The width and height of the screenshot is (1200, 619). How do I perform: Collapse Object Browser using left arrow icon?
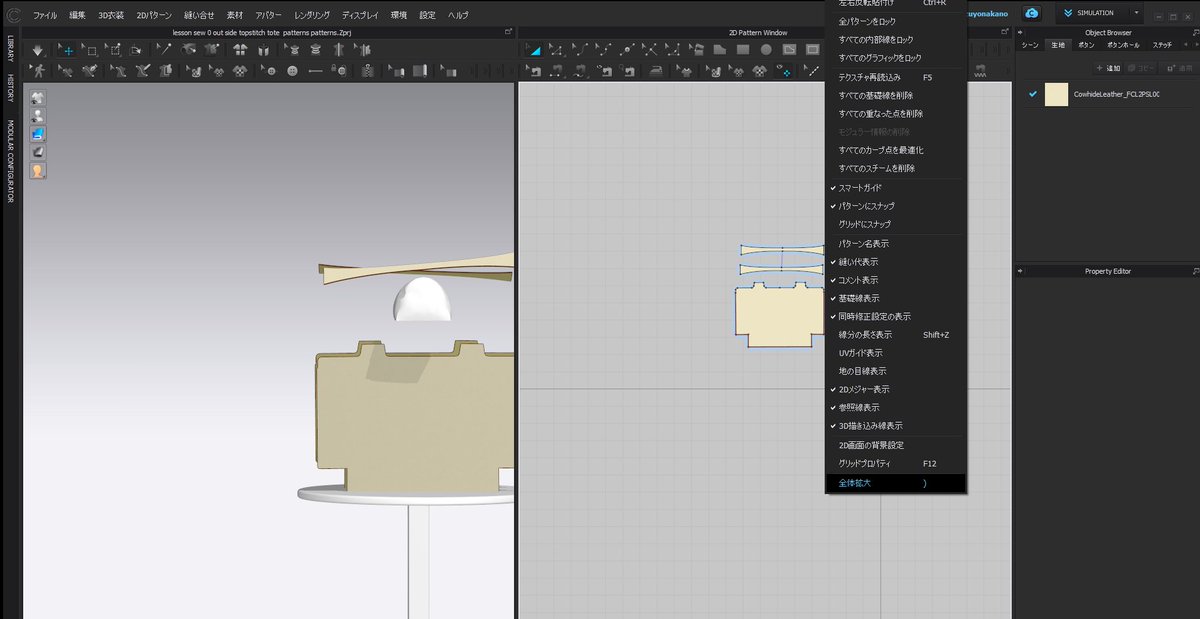tap(1022, 32)
